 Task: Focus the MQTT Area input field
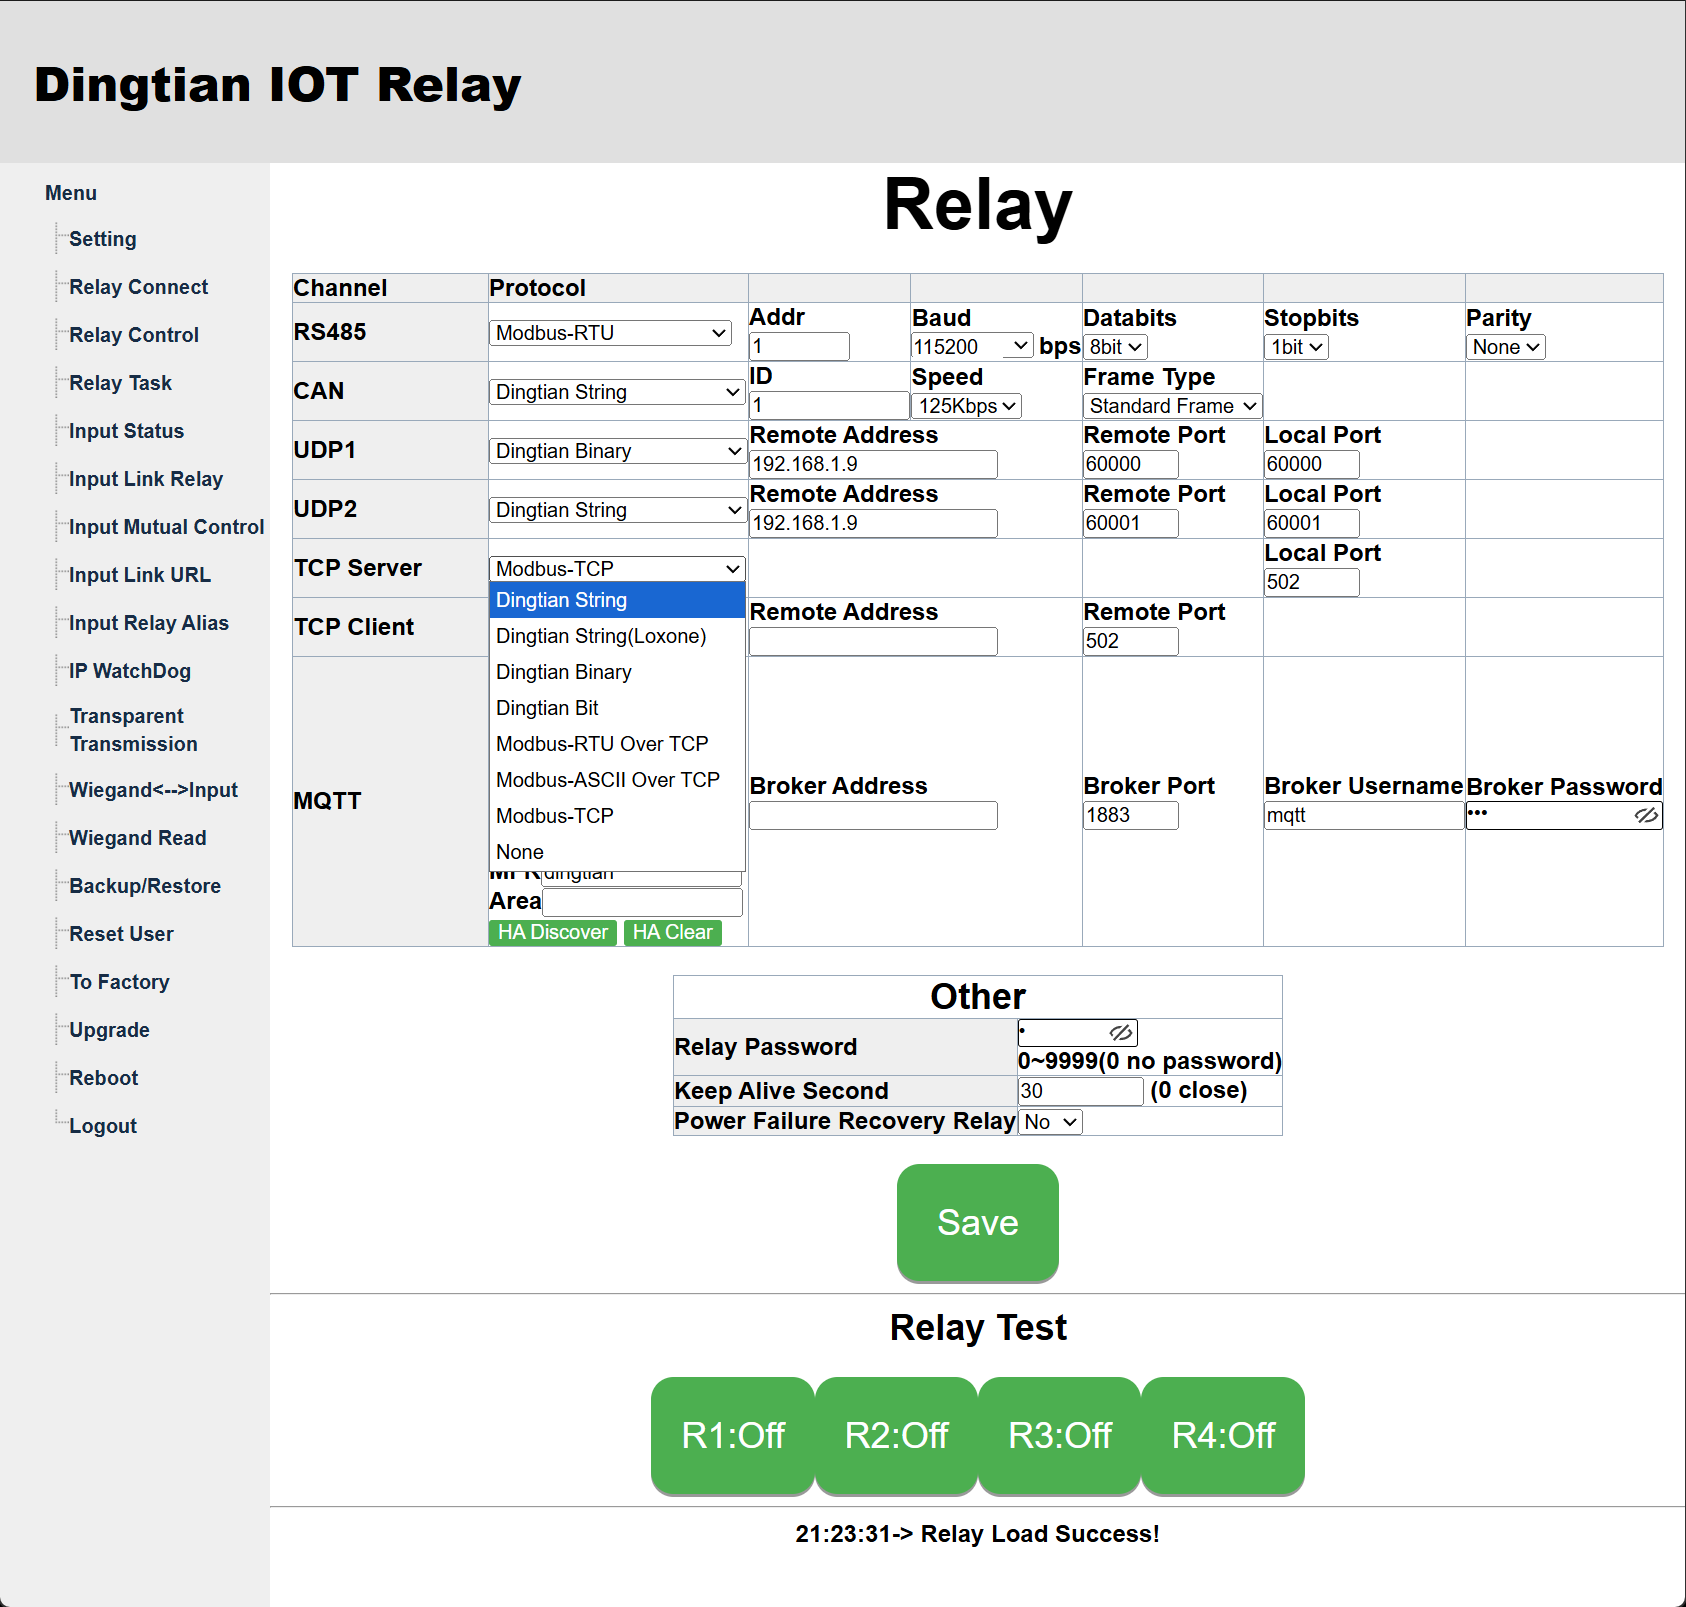[642, 902]
